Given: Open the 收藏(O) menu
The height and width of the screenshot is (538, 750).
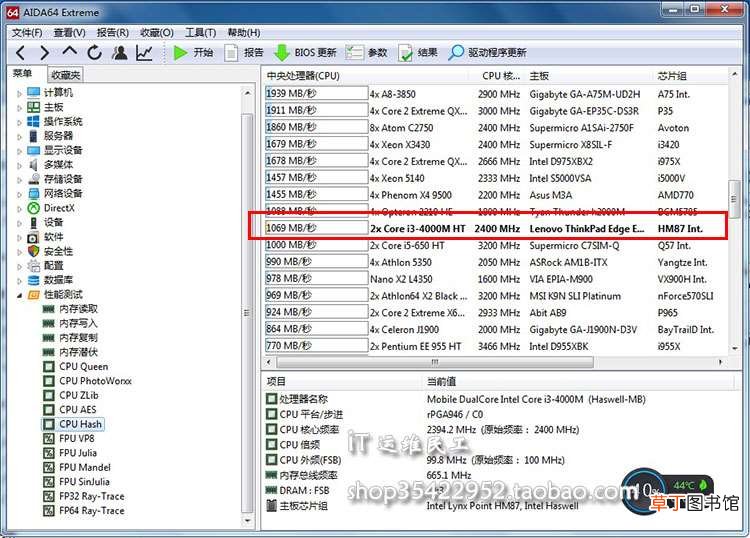Looking at the screenshot, I should pos(157,33).
